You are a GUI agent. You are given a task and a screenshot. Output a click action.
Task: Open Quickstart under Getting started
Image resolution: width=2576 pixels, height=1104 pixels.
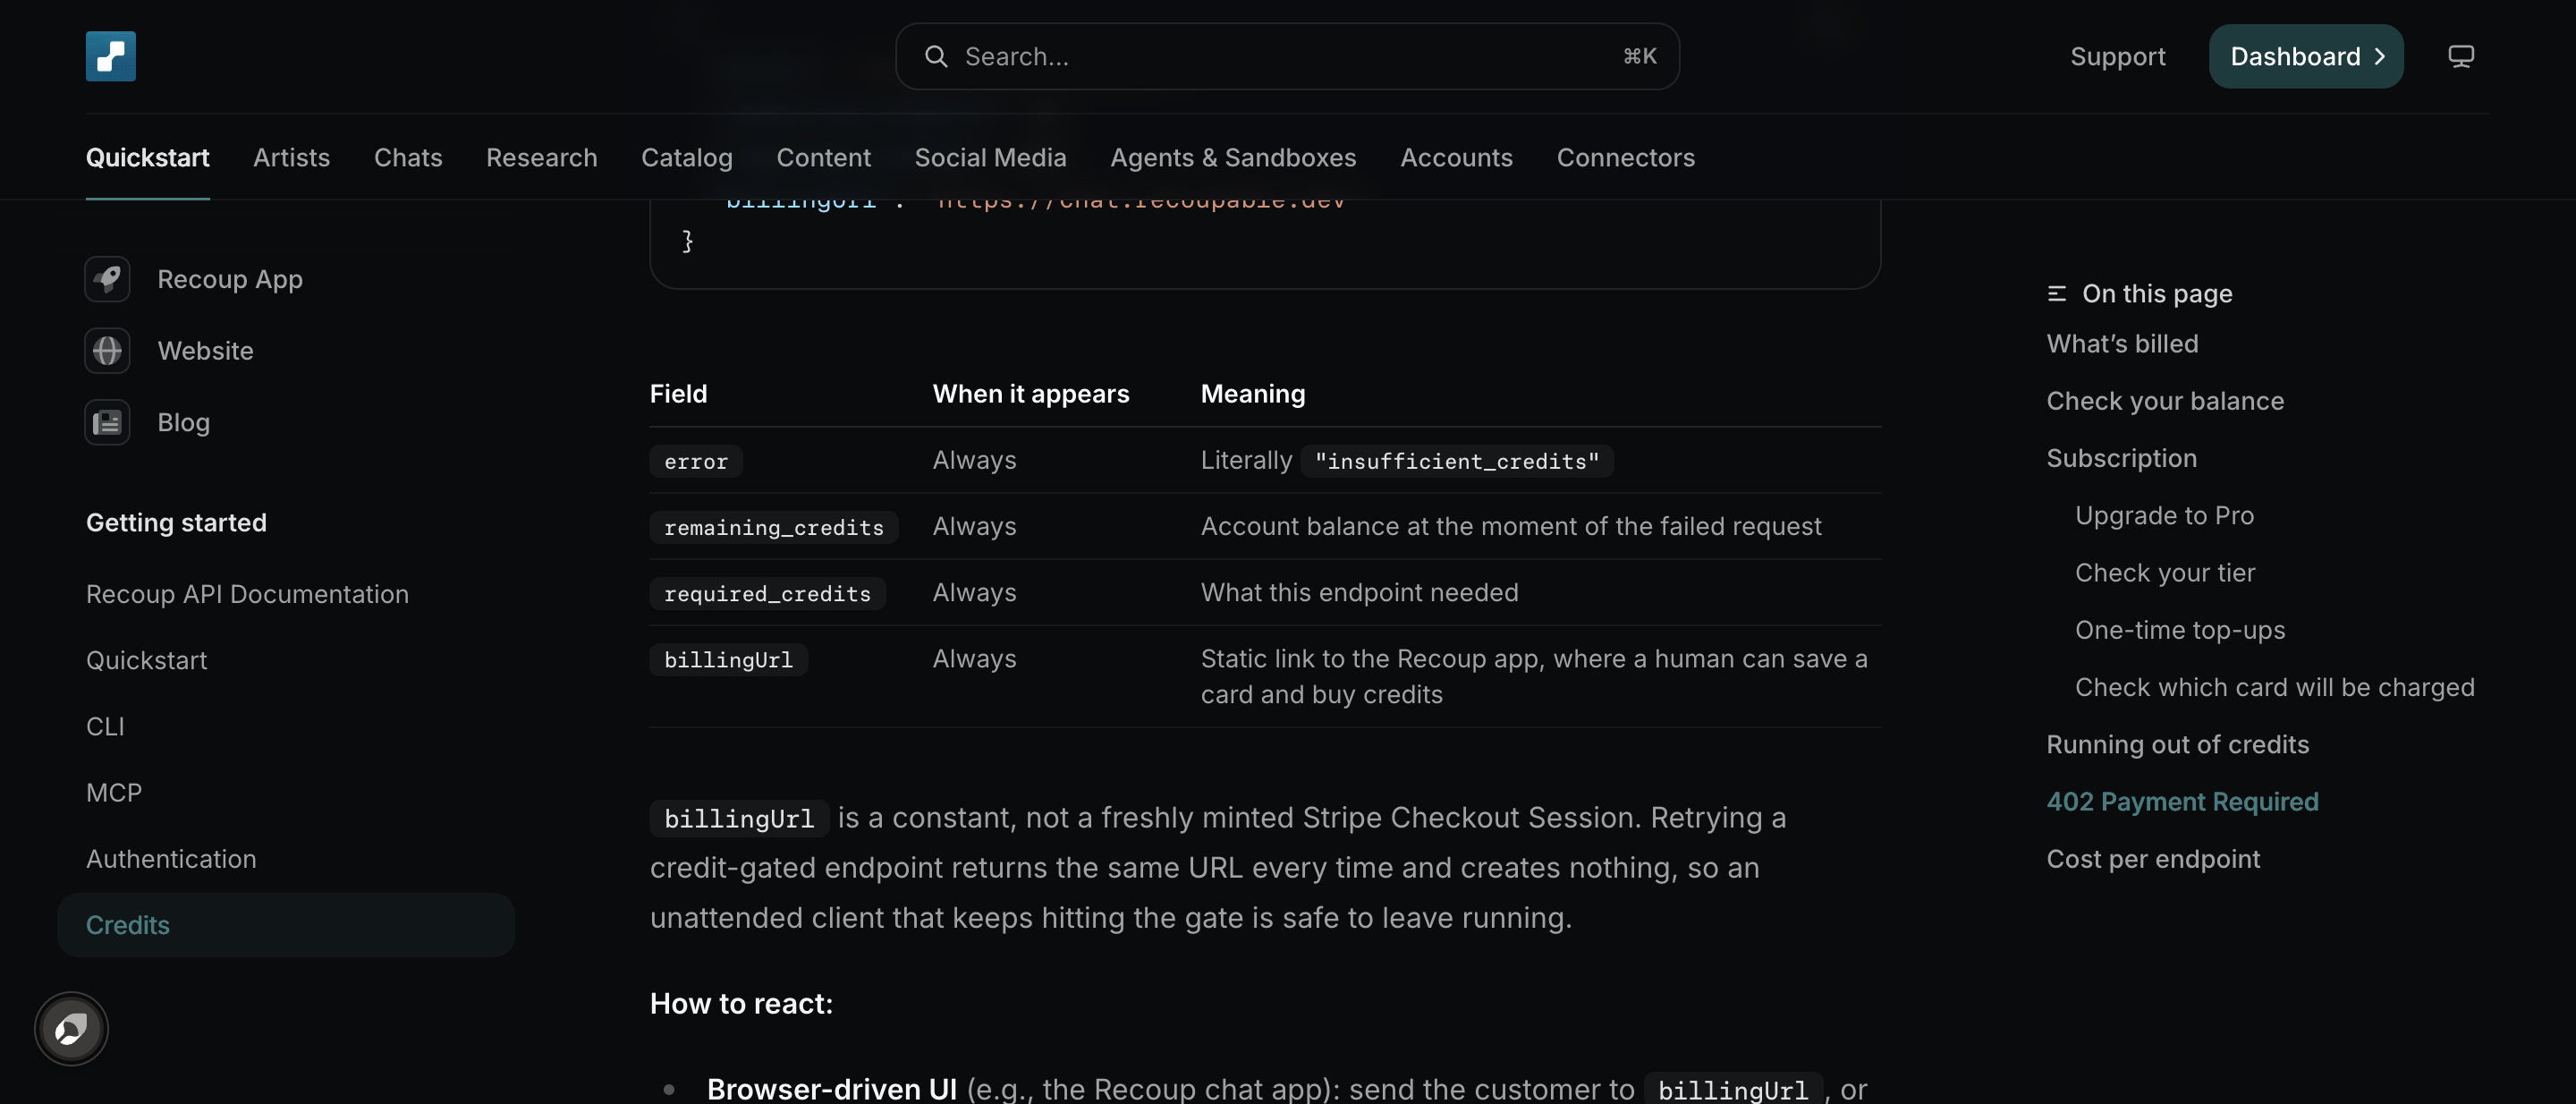point(146,660)
